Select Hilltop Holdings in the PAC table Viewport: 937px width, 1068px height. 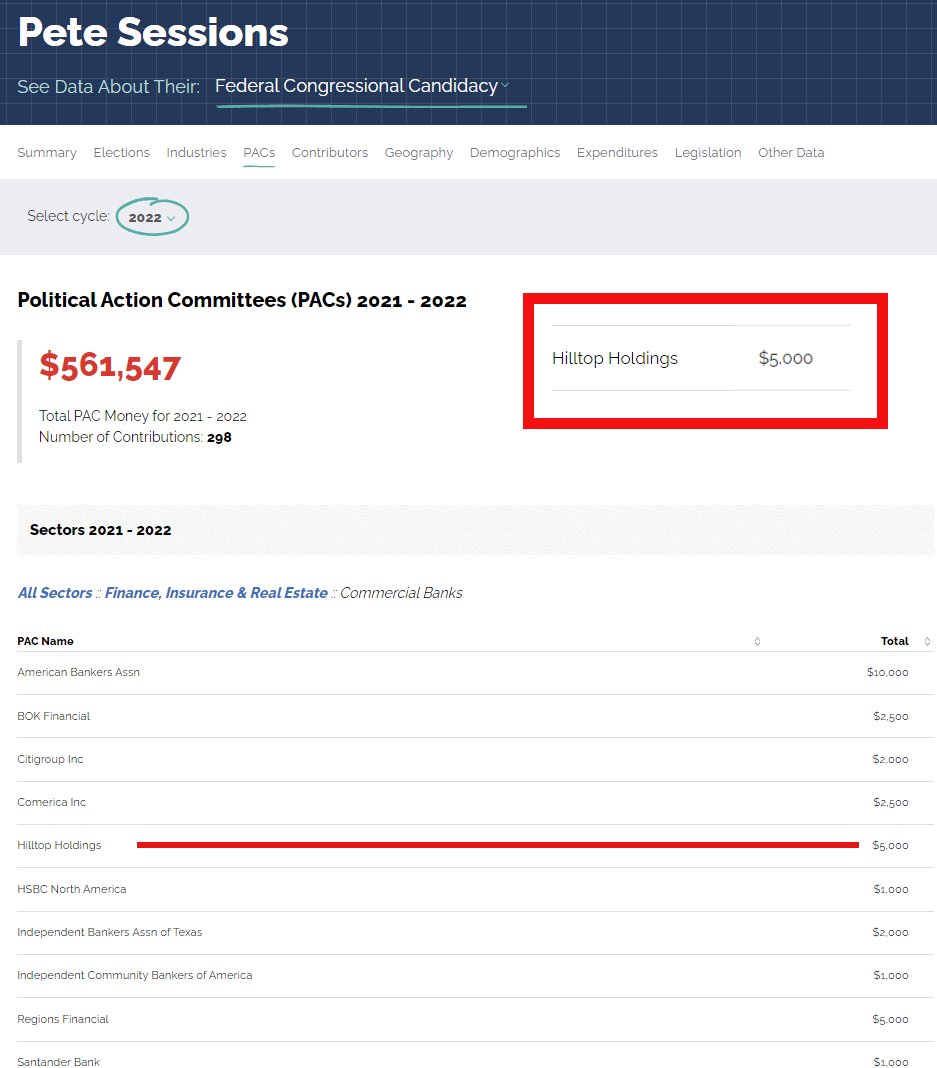click(475, 845)
